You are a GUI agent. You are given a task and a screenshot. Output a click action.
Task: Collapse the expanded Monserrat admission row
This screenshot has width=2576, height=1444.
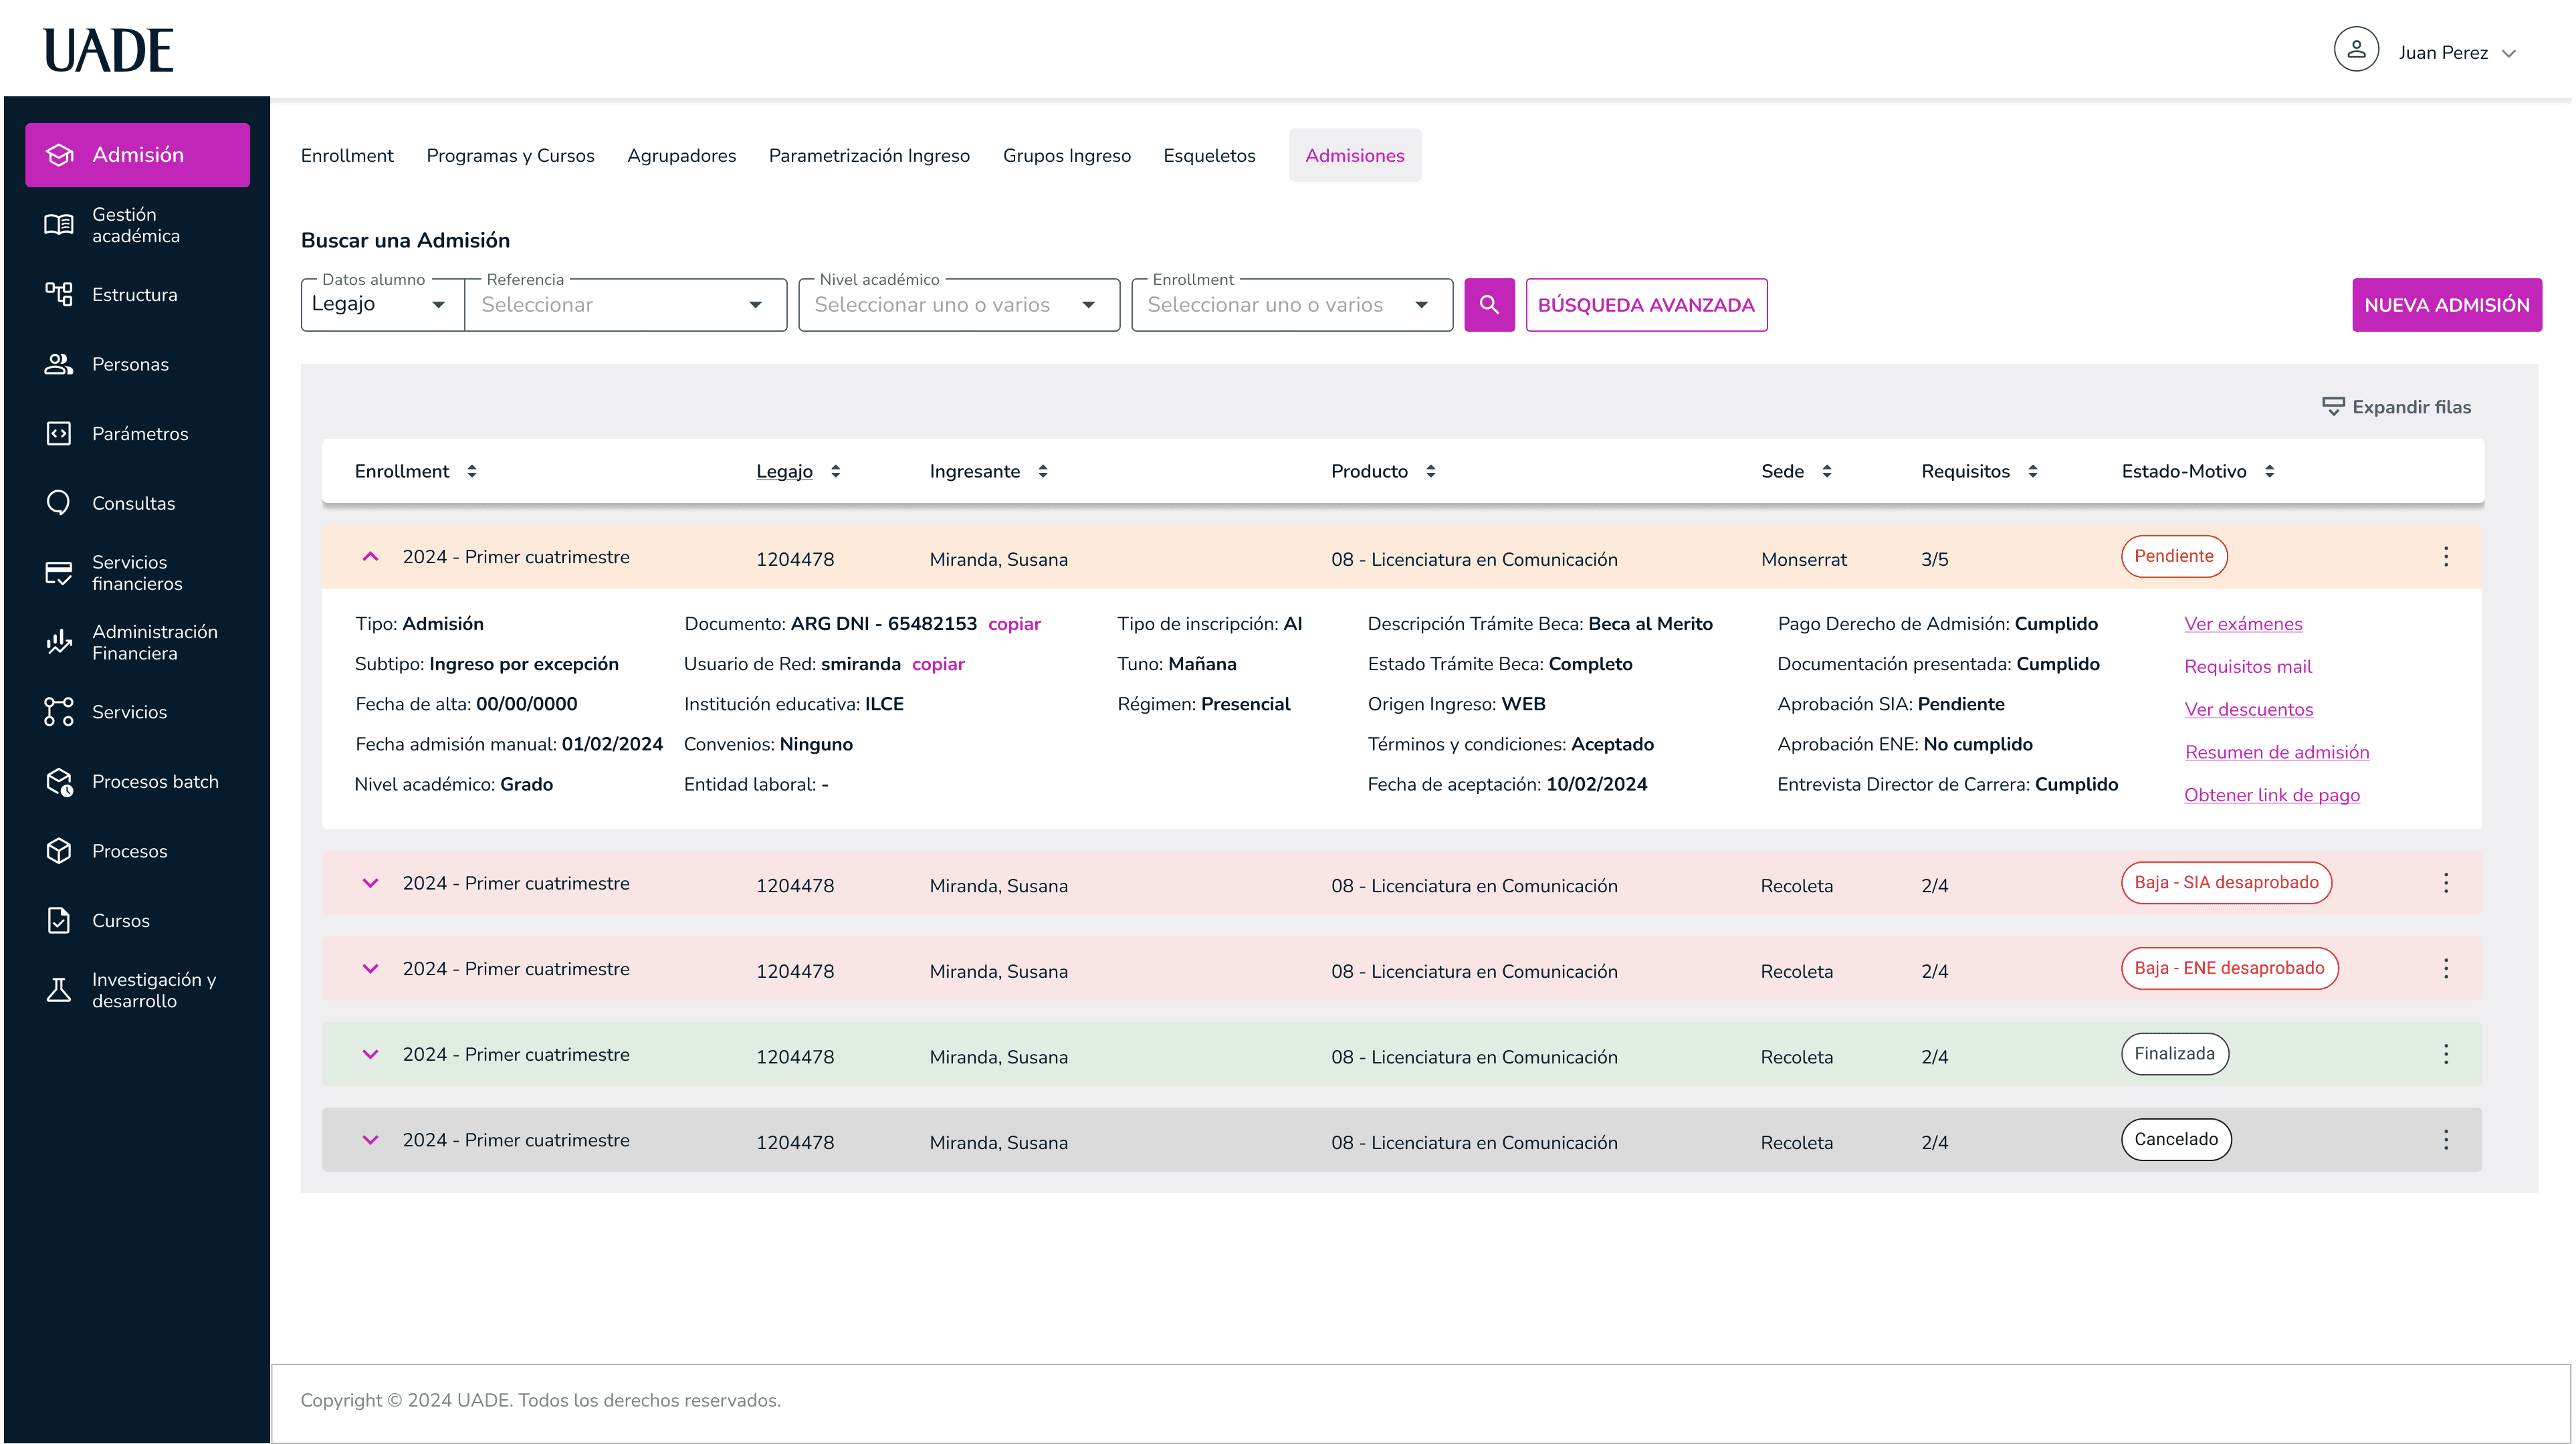370,557
